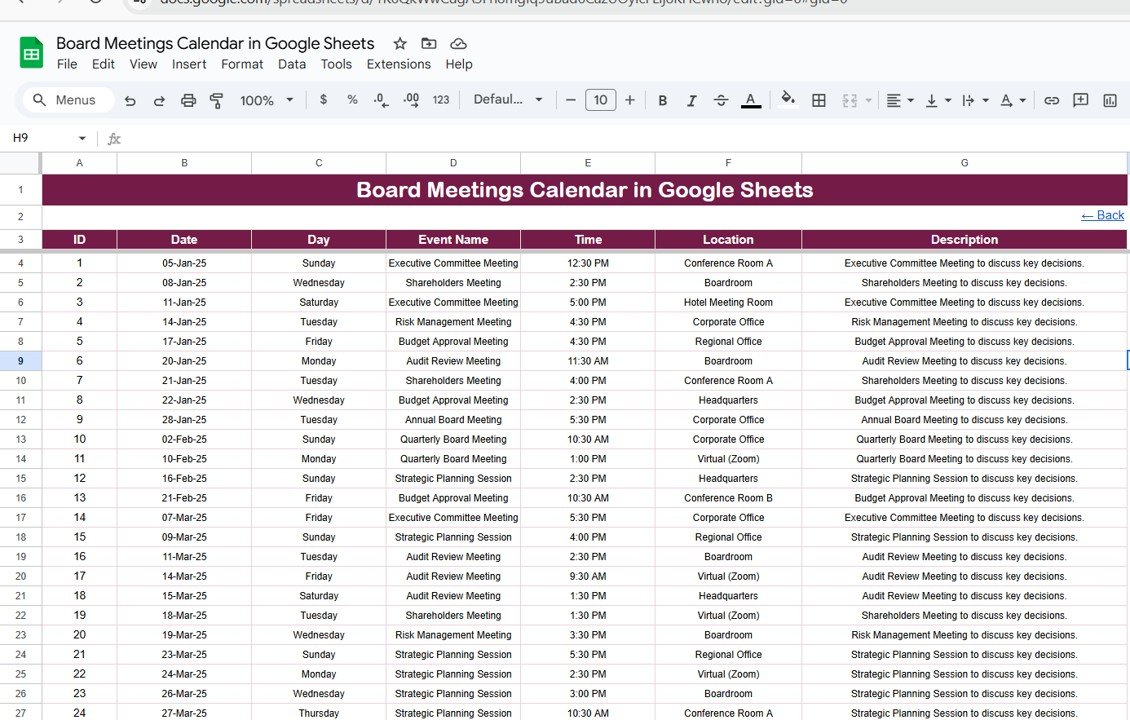Screen dimensions: 1130x720
Task: Click the Location header cell
Action: (728, 239)
